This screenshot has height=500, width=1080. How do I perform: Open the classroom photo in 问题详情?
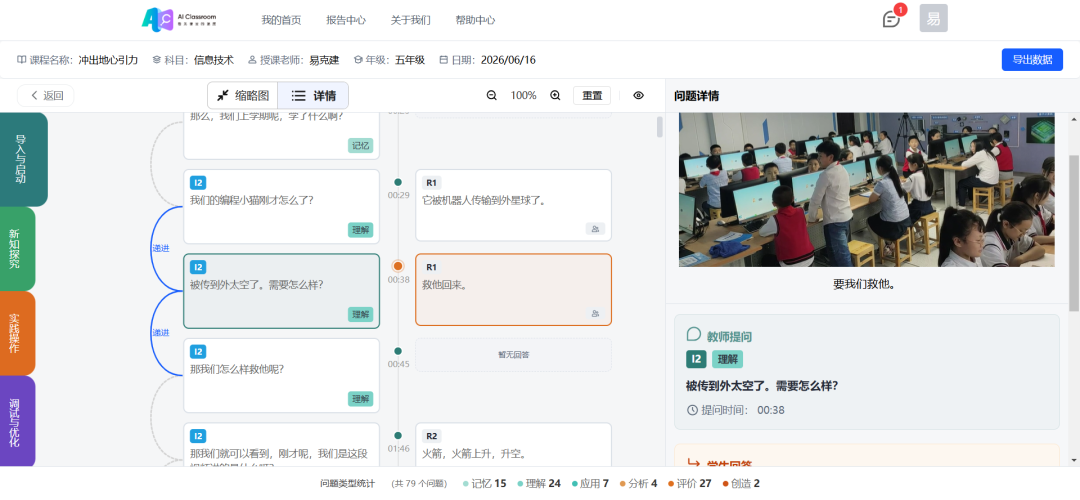(x=866, y=189)
